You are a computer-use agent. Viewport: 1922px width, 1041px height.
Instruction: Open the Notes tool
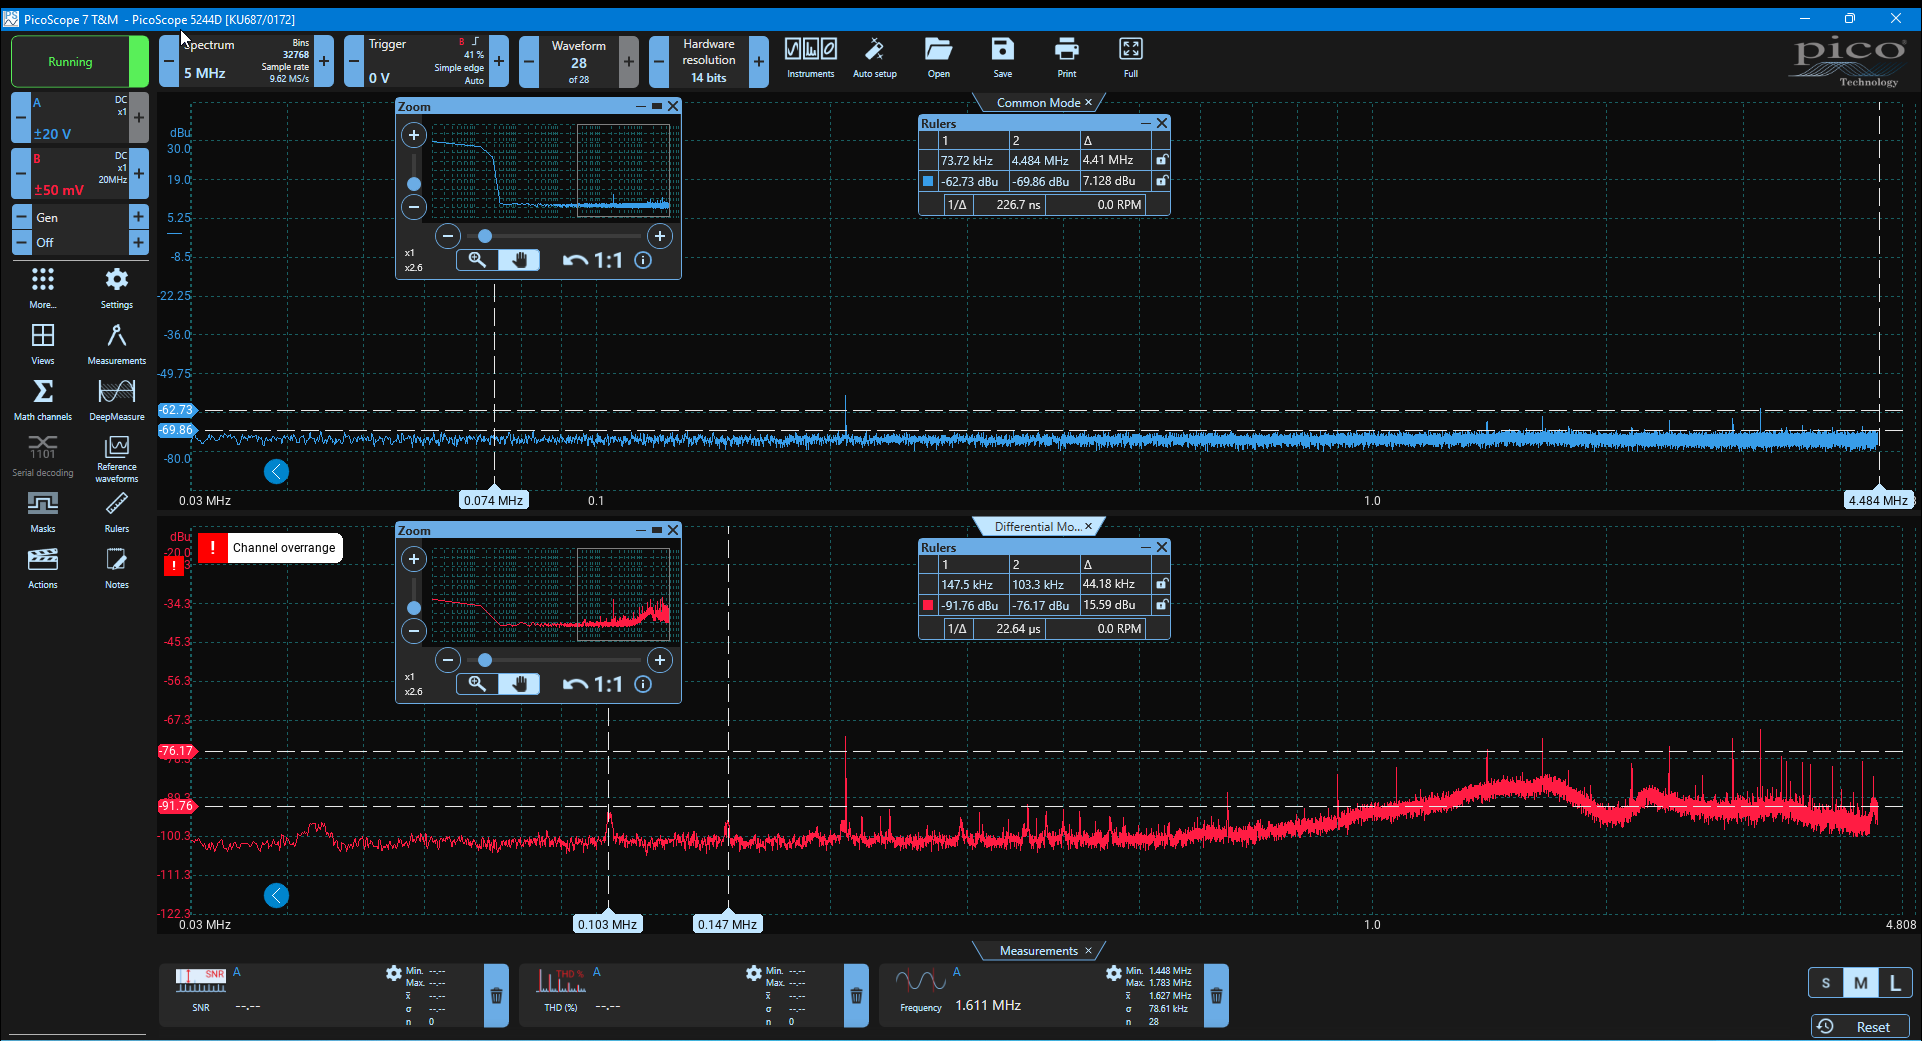click(117, 568)
